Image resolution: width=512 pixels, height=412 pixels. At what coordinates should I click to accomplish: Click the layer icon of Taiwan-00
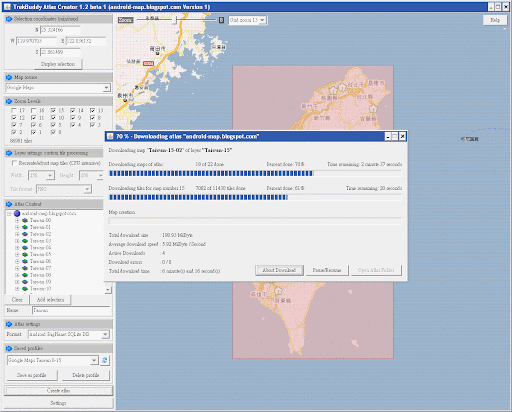click(25, 220)
